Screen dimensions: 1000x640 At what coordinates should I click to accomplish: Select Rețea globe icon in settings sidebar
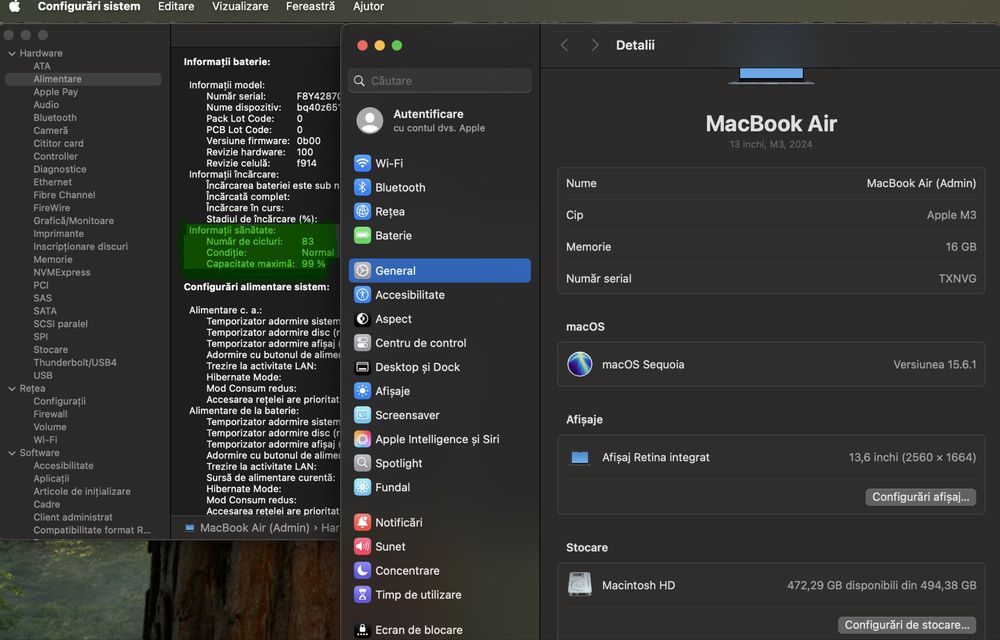[362, 211]
